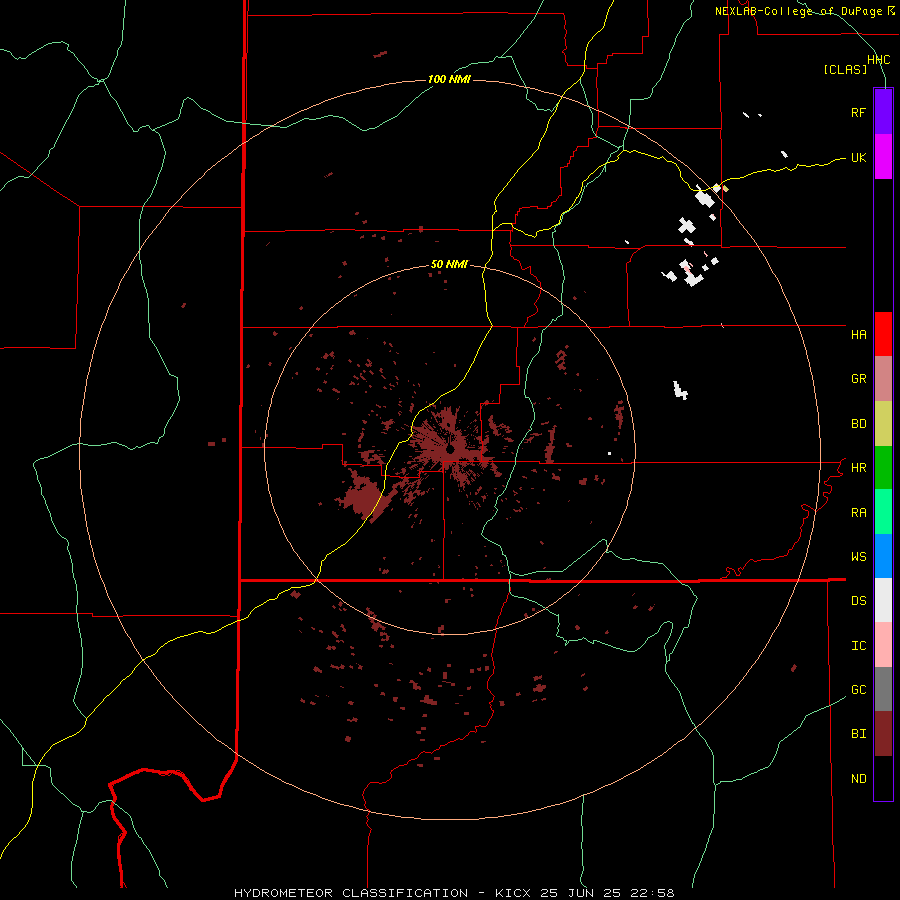Click the IC pink legend swatch

pyautogui.click(x=883, y=645)
